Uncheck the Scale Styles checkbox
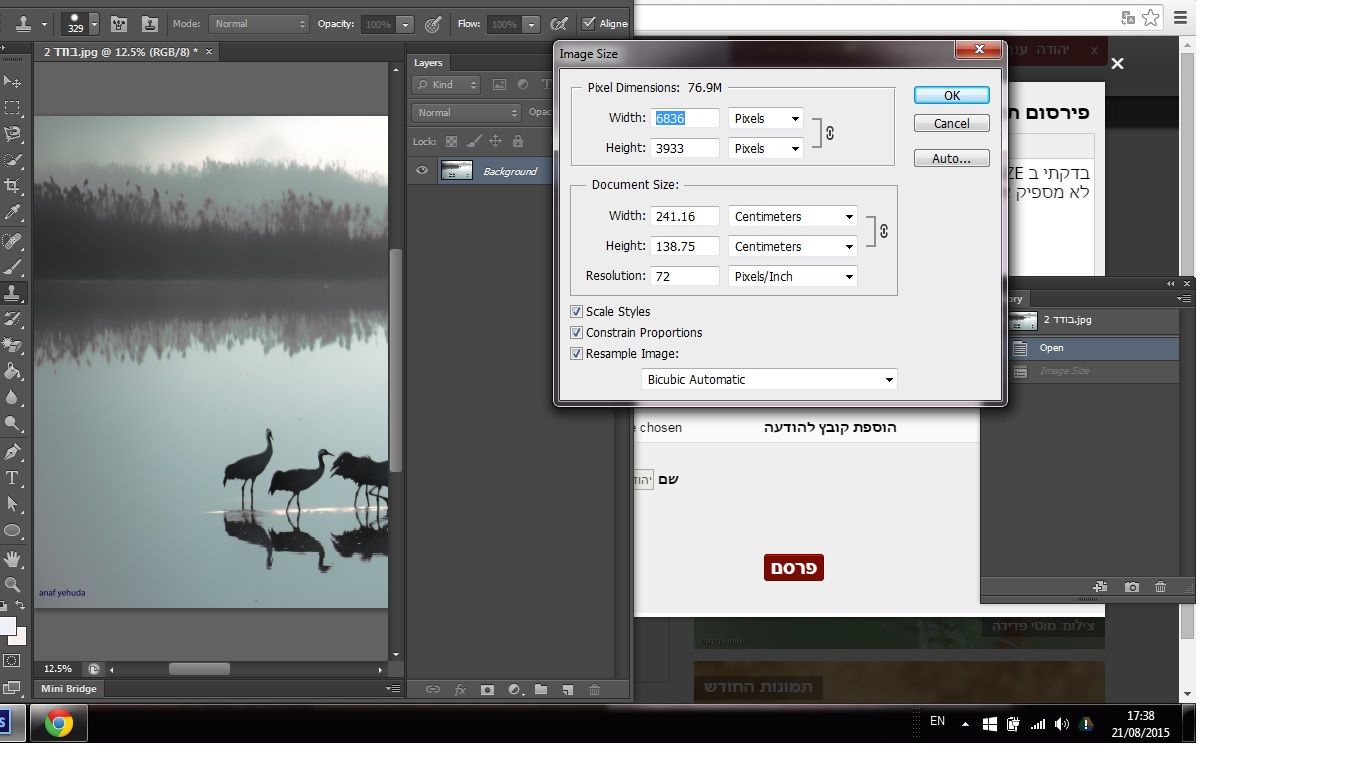This screenshot has height=768, width=1366. [x=576, y=312]
